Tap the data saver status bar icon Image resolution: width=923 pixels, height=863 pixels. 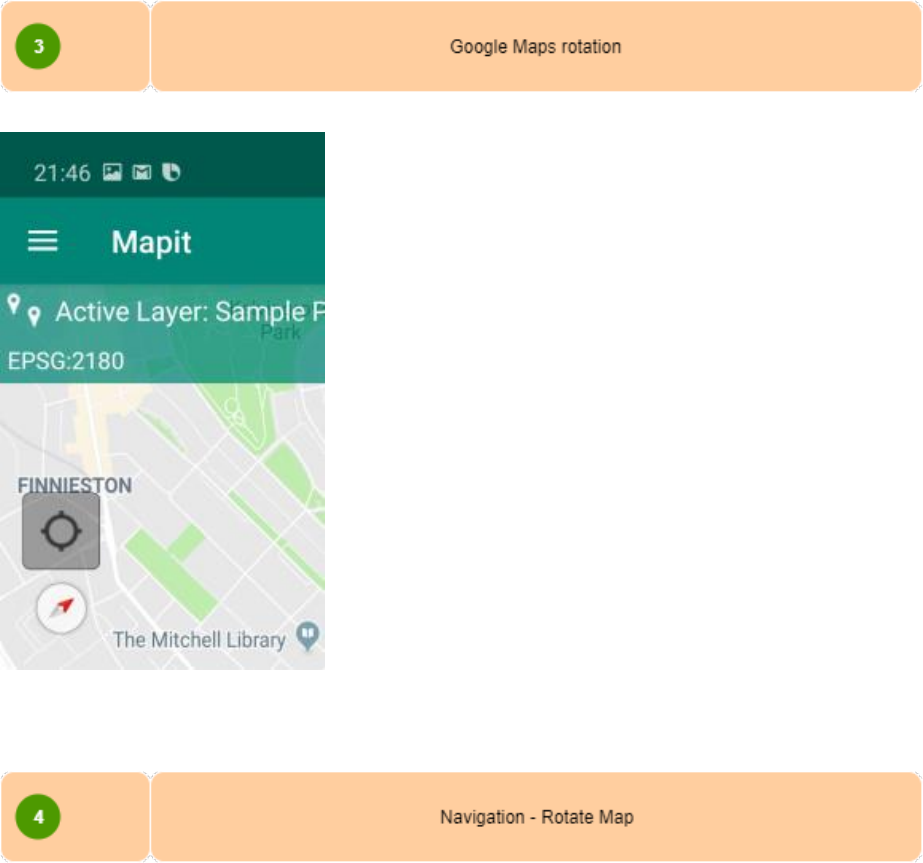point(171,172)
